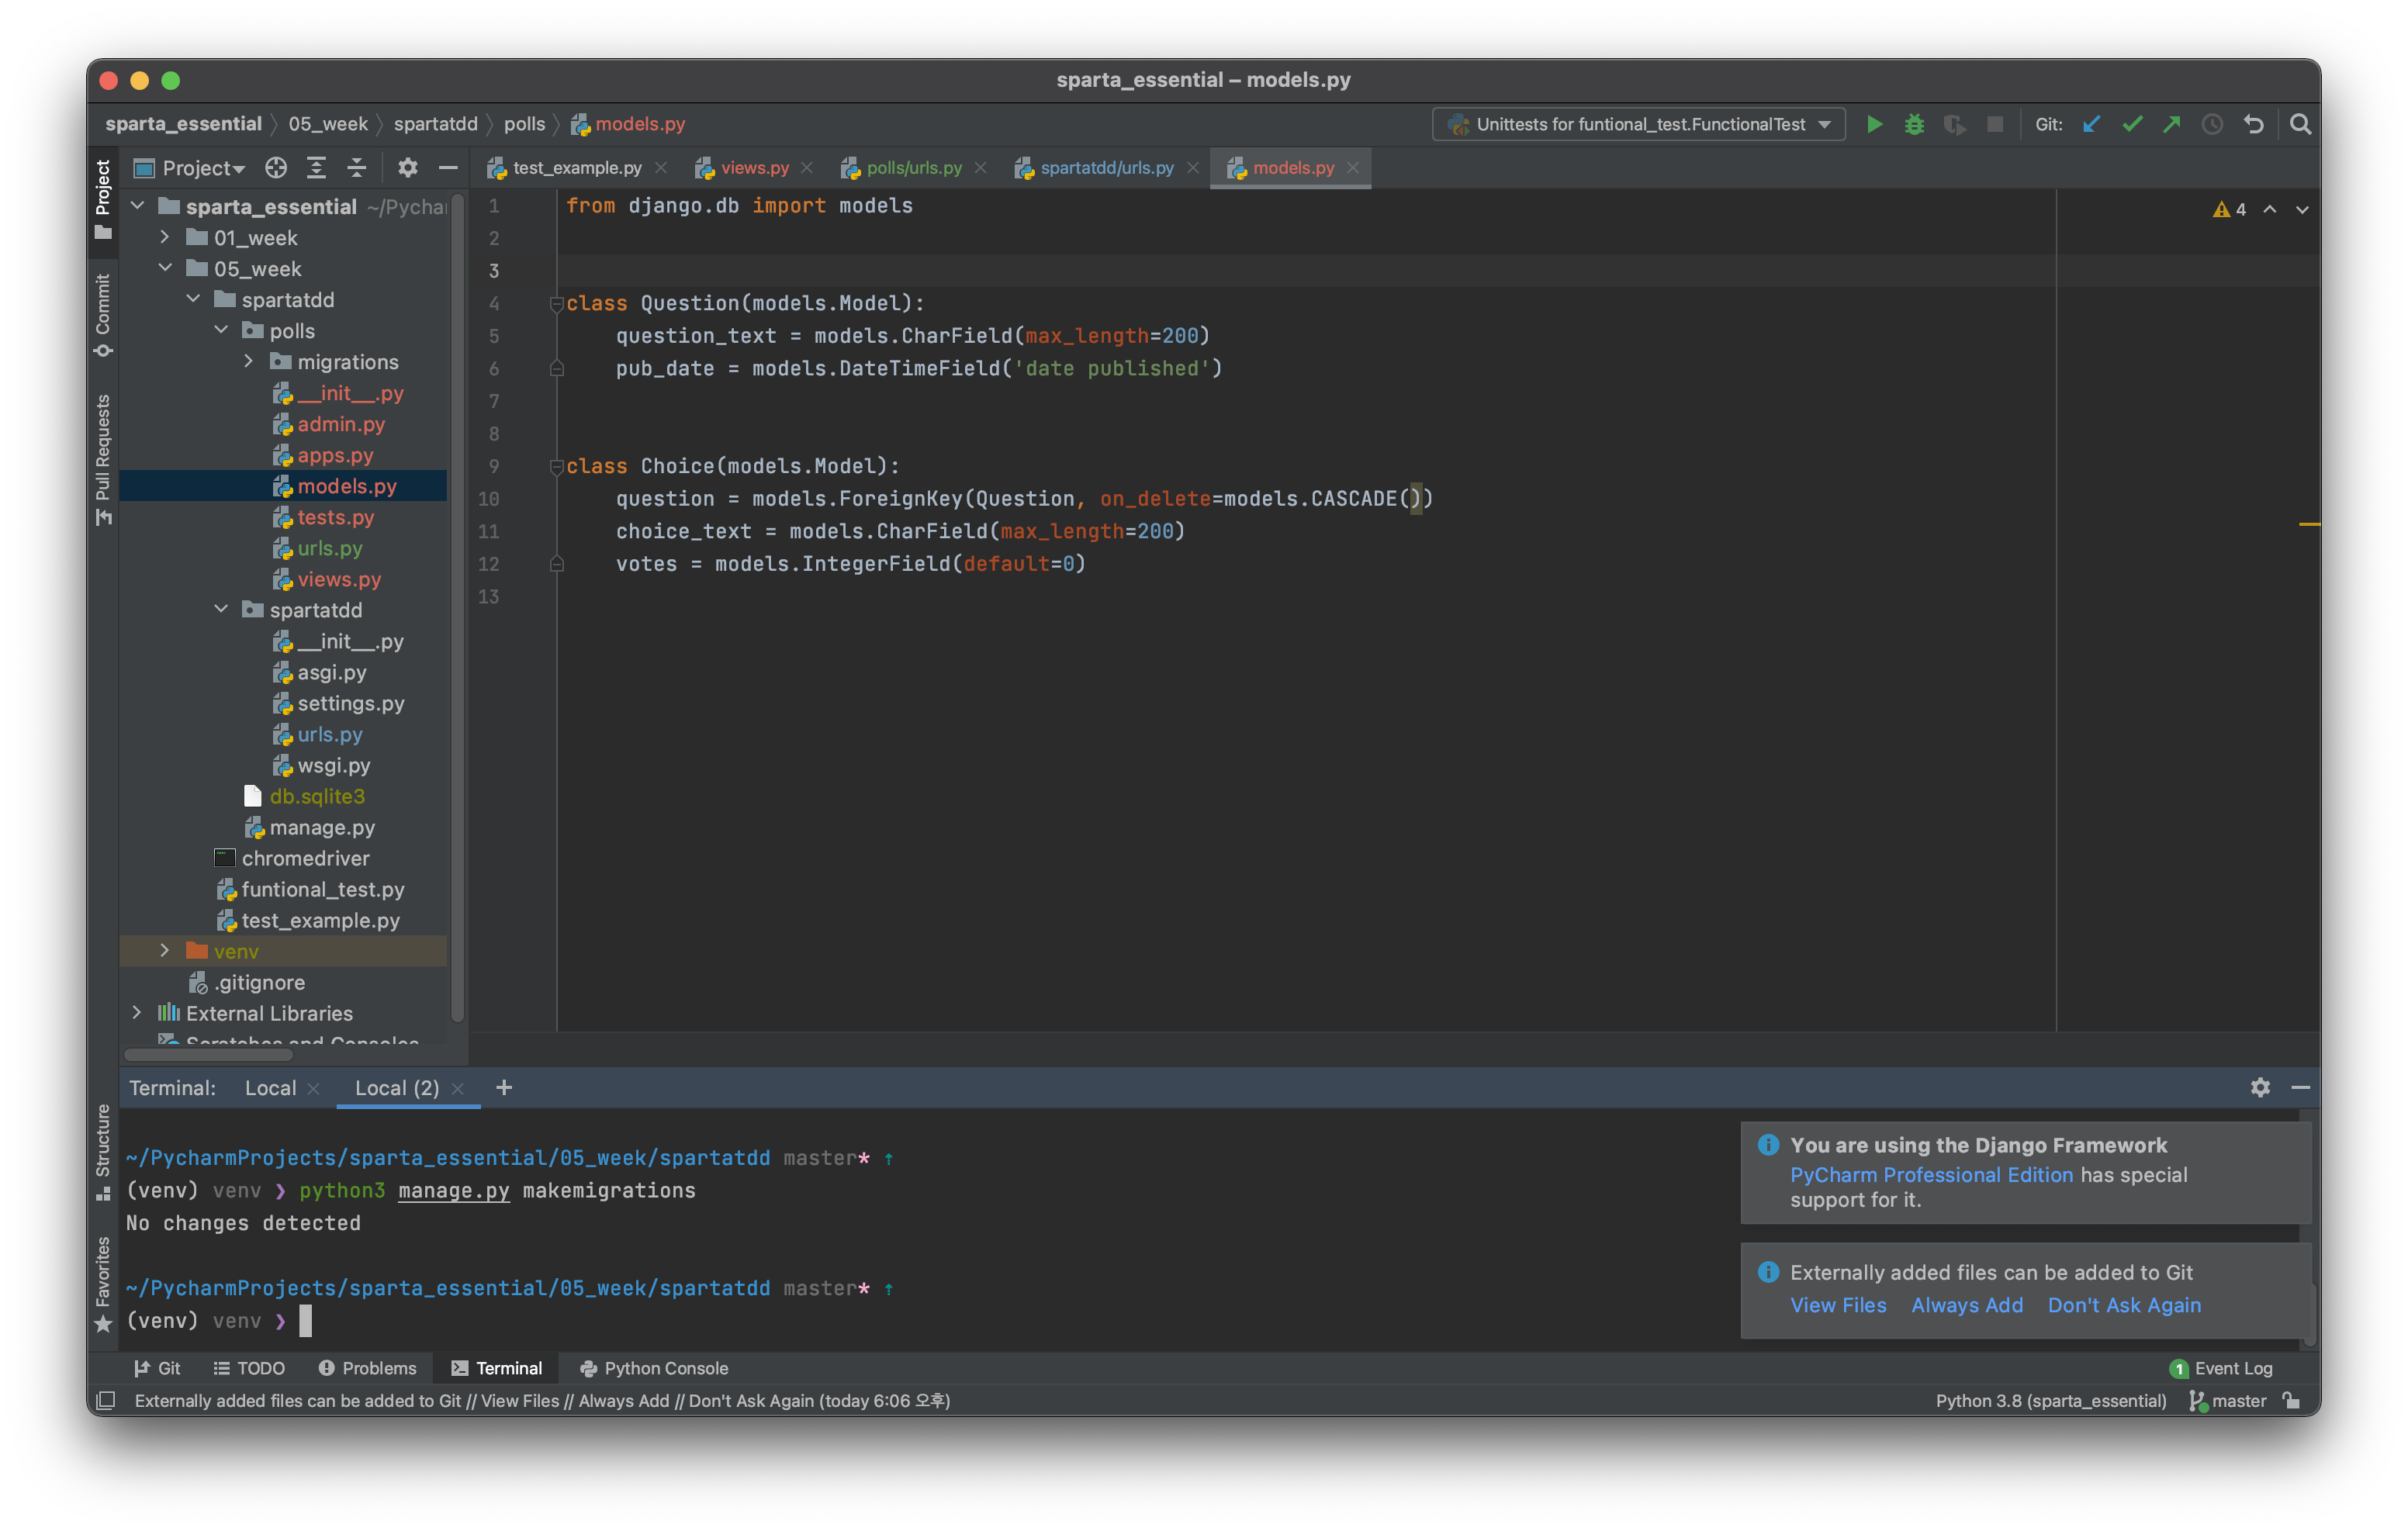Open terminal settings gear icon
Viewport: 2408px width, 1531px height.
2260,1087
